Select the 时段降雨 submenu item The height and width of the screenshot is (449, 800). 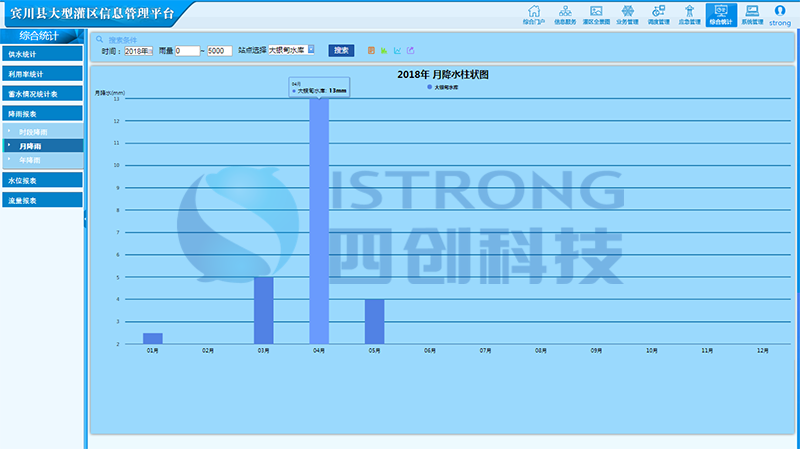43,132
